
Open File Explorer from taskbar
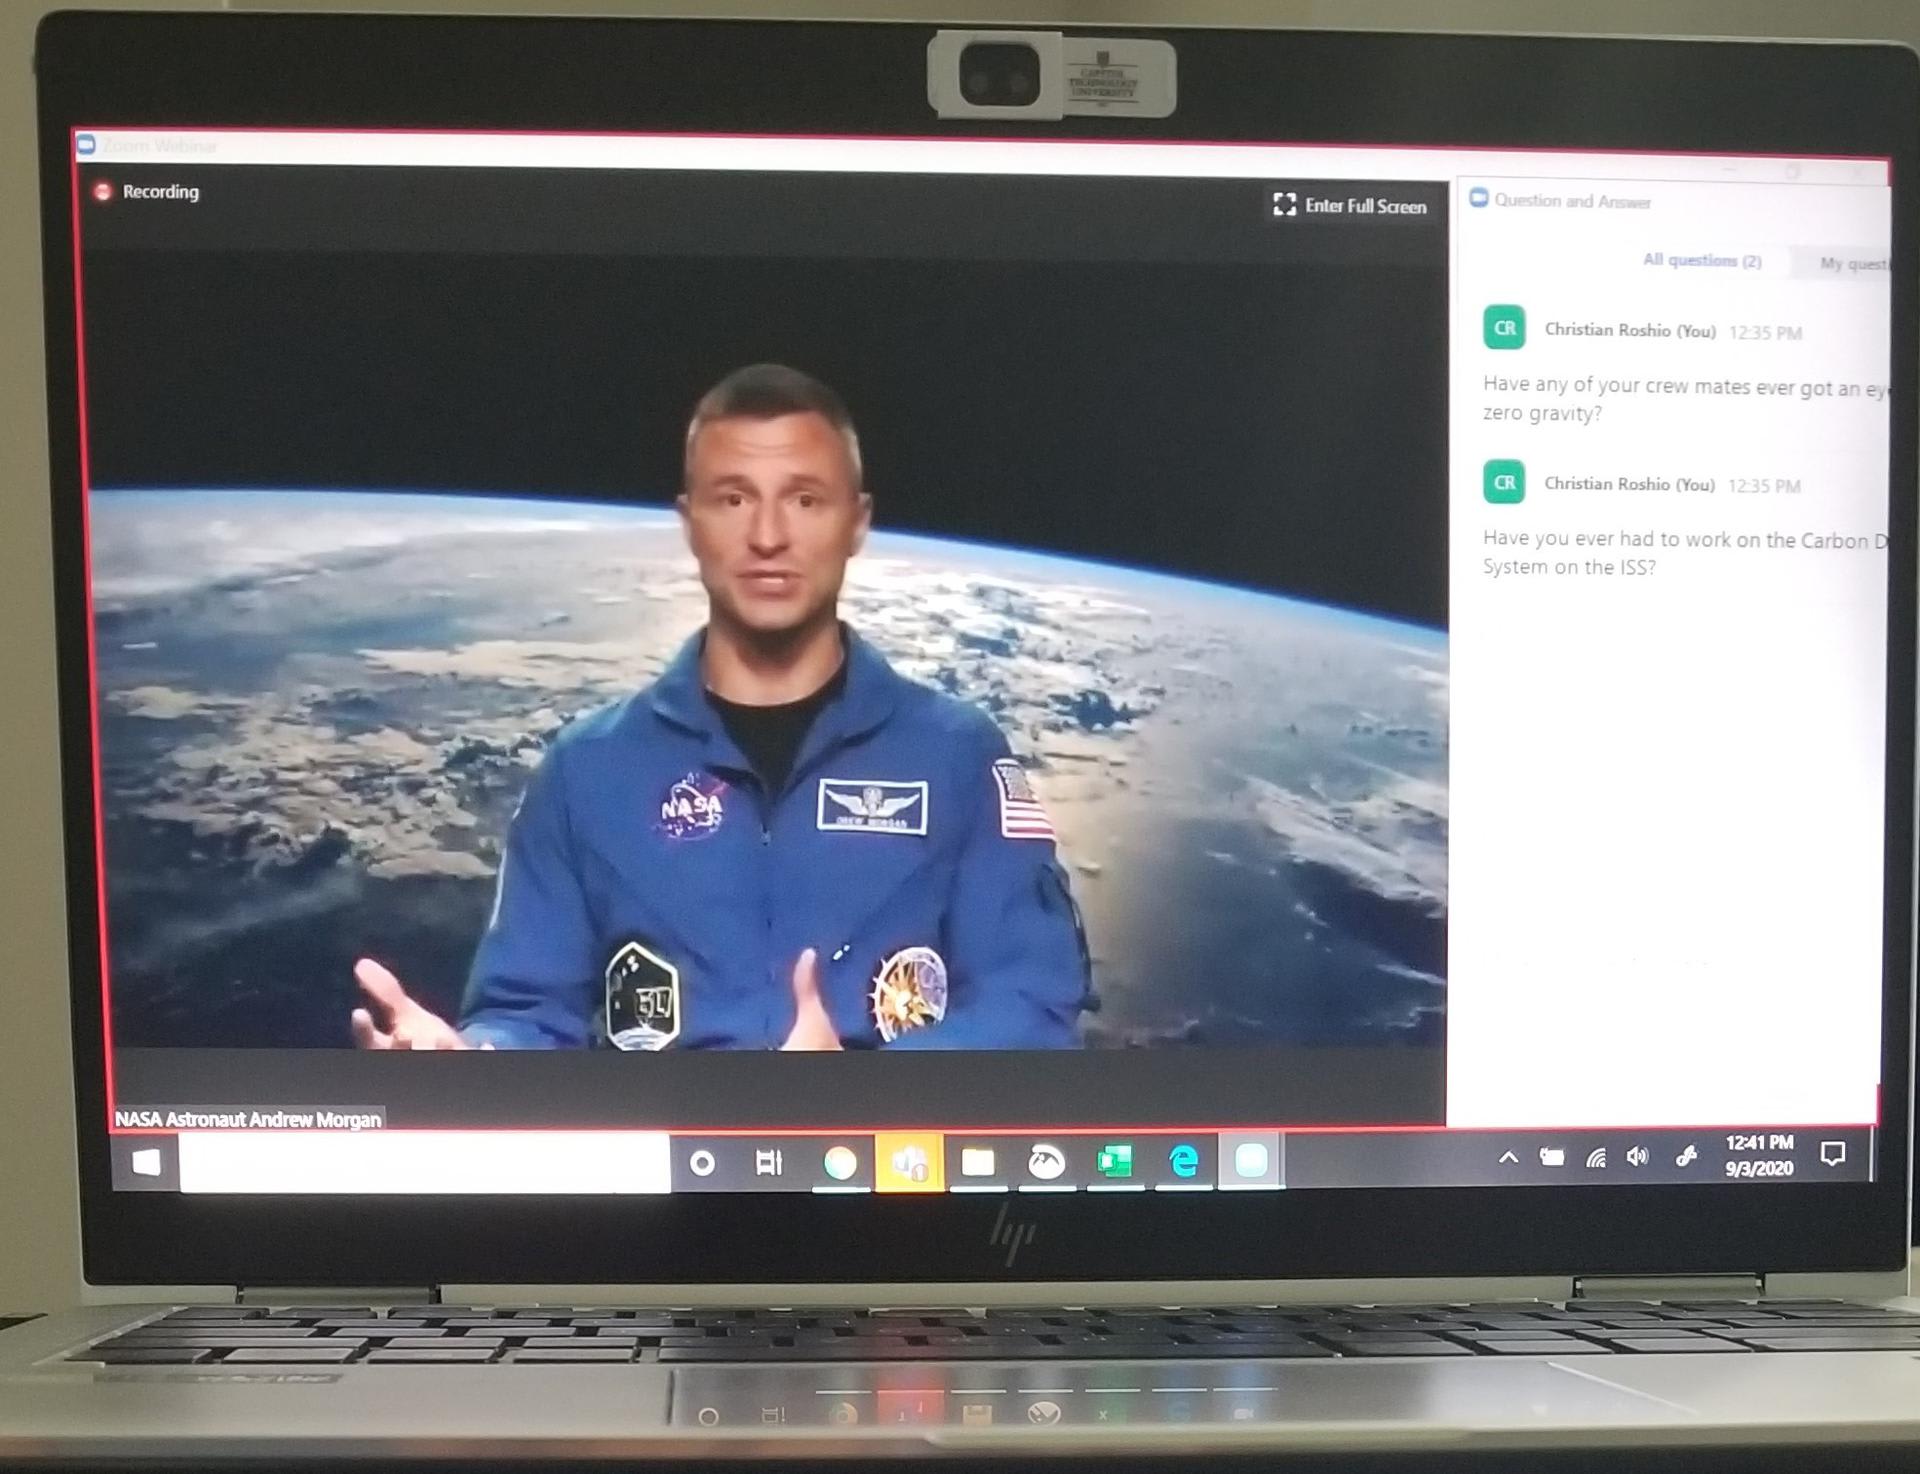tap(978, 1162)
